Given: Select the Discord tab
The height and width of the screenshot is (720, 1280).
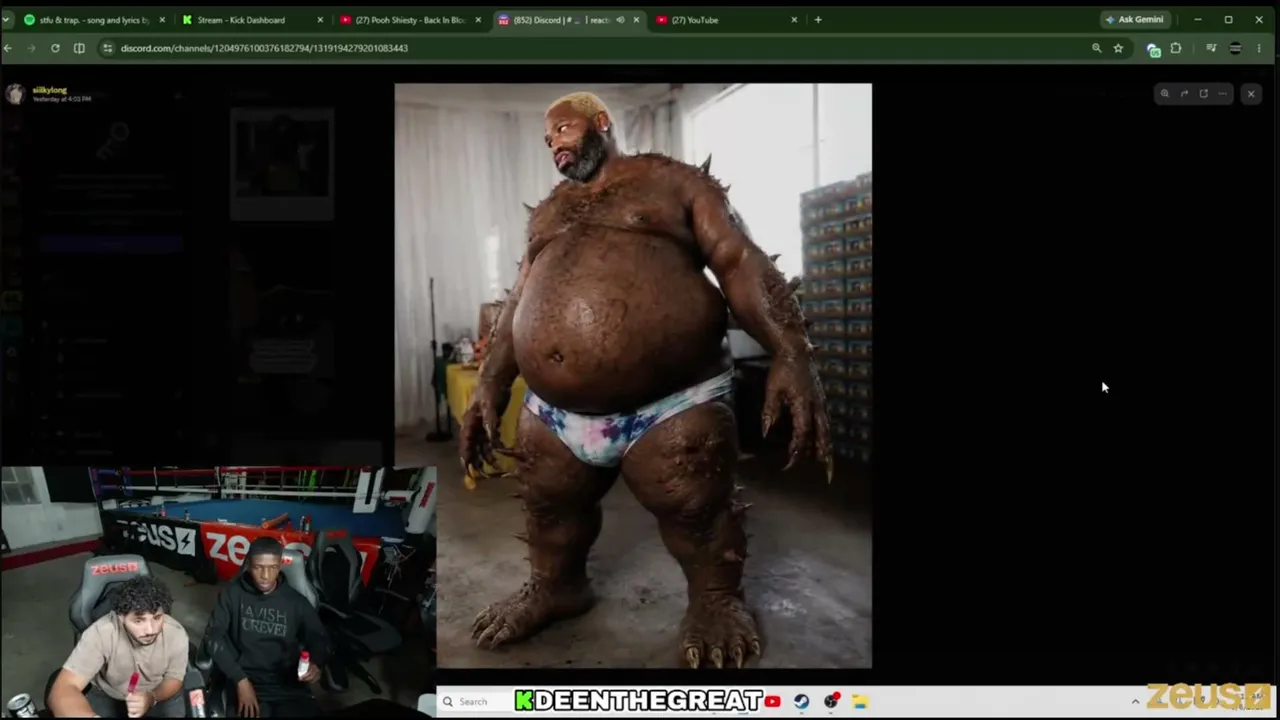Looking at the screenshot, I should point(569,20).
